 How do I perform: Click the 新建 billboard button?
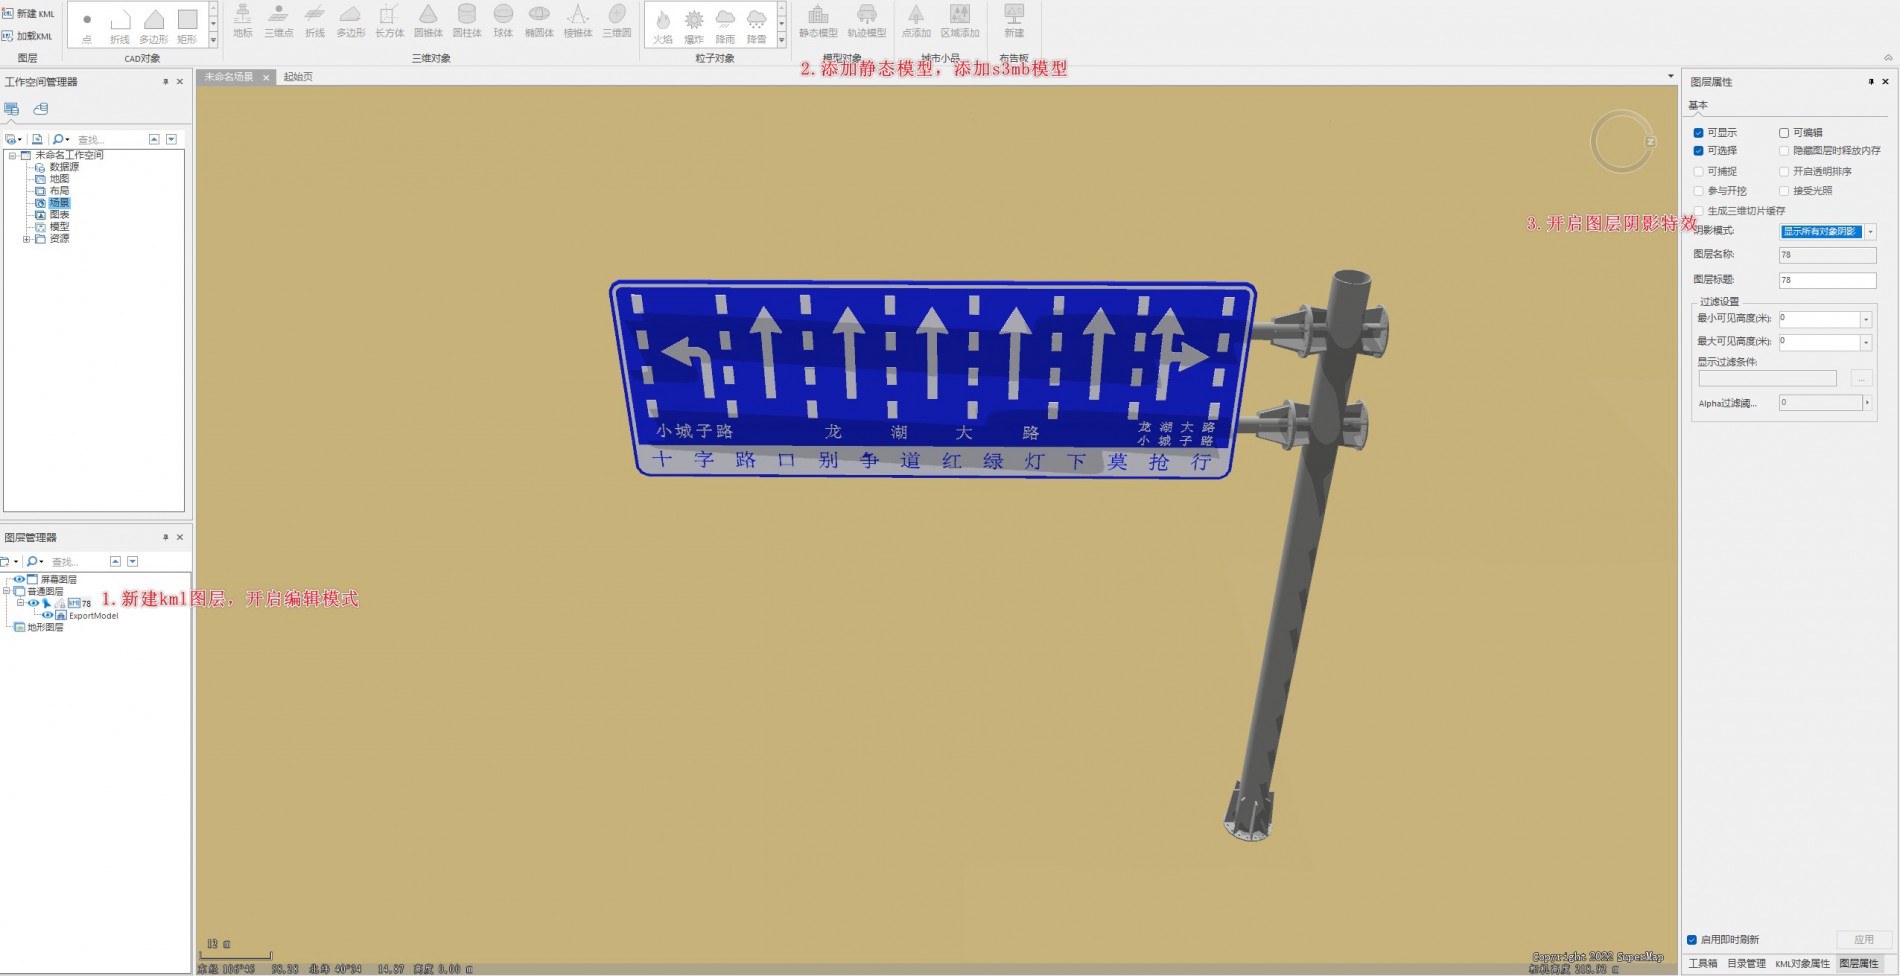click(1014, 21)
